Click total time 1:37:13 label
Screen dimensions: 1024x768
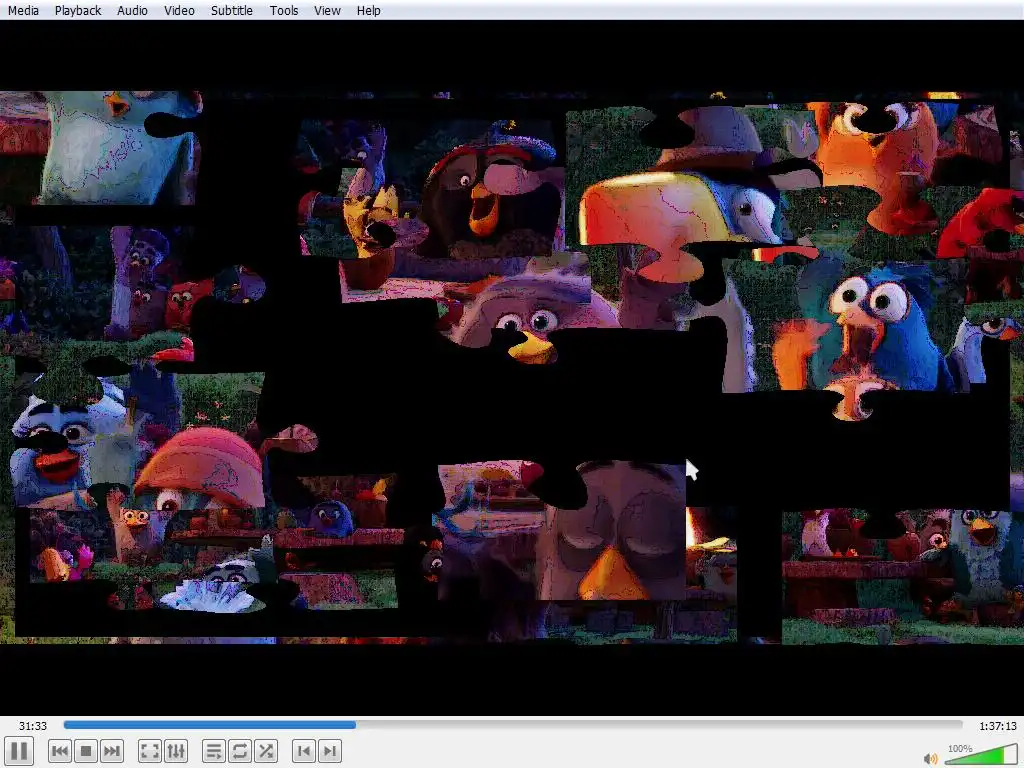point(997,726)
